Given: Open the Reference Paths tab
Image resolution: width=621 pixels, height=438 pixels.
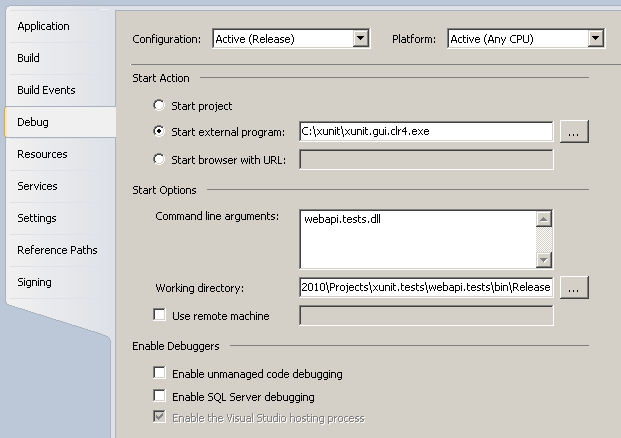Looking at the screenshot, I should coord(60,250).
